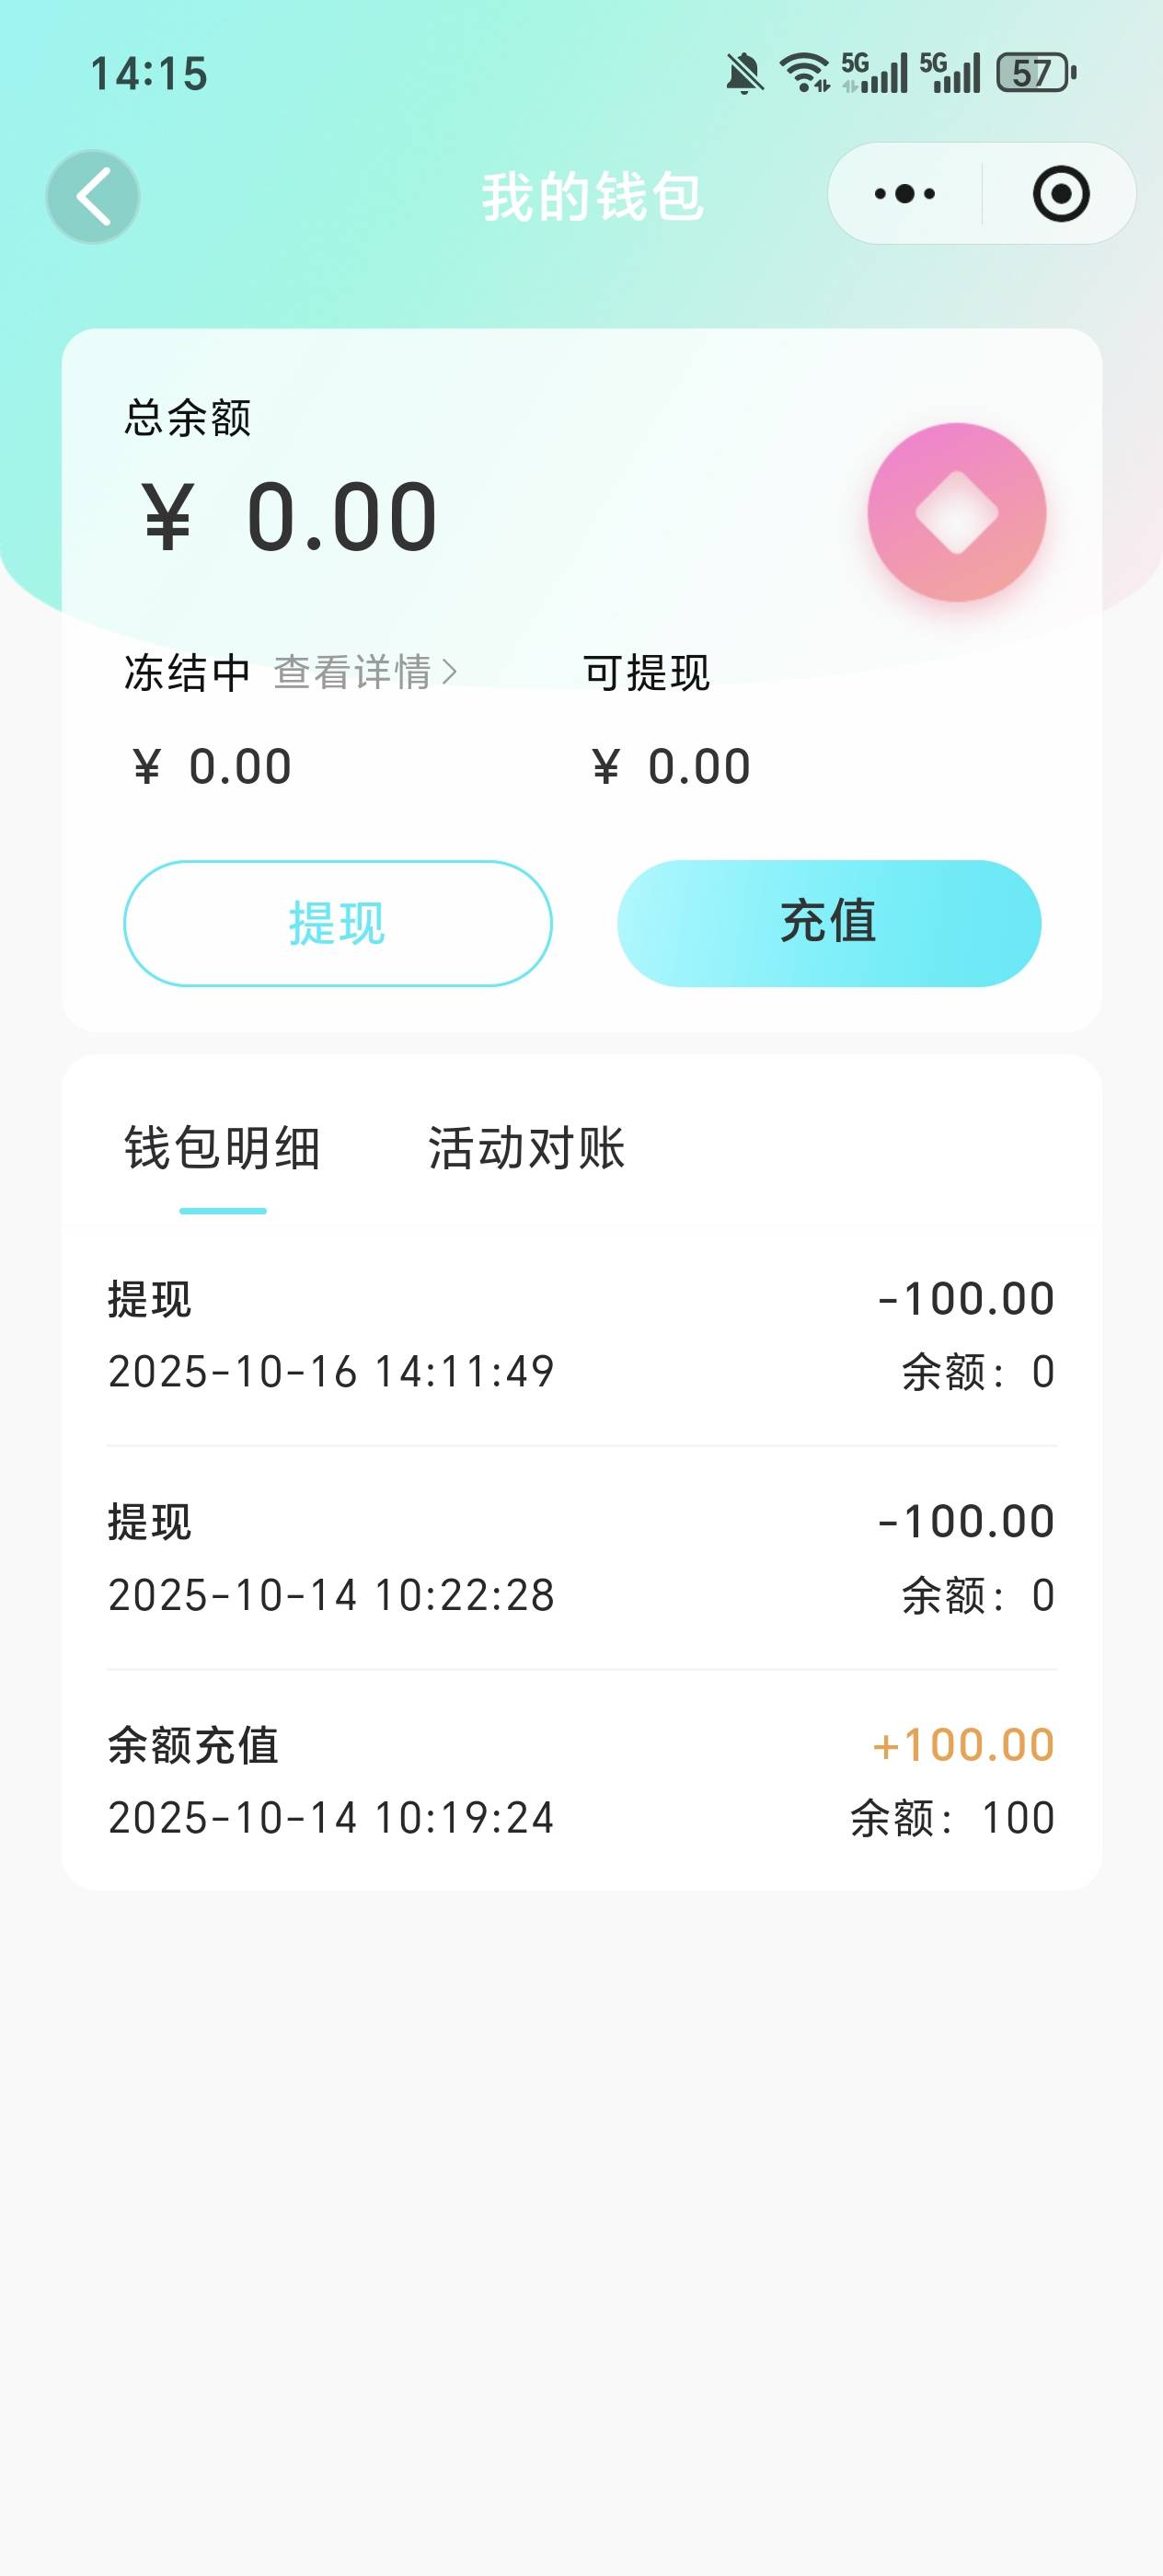The height and width of the screenshot is (2576, 1163).
Task: Tap the battery indicator showing 57
Action: coord(1036,73)
